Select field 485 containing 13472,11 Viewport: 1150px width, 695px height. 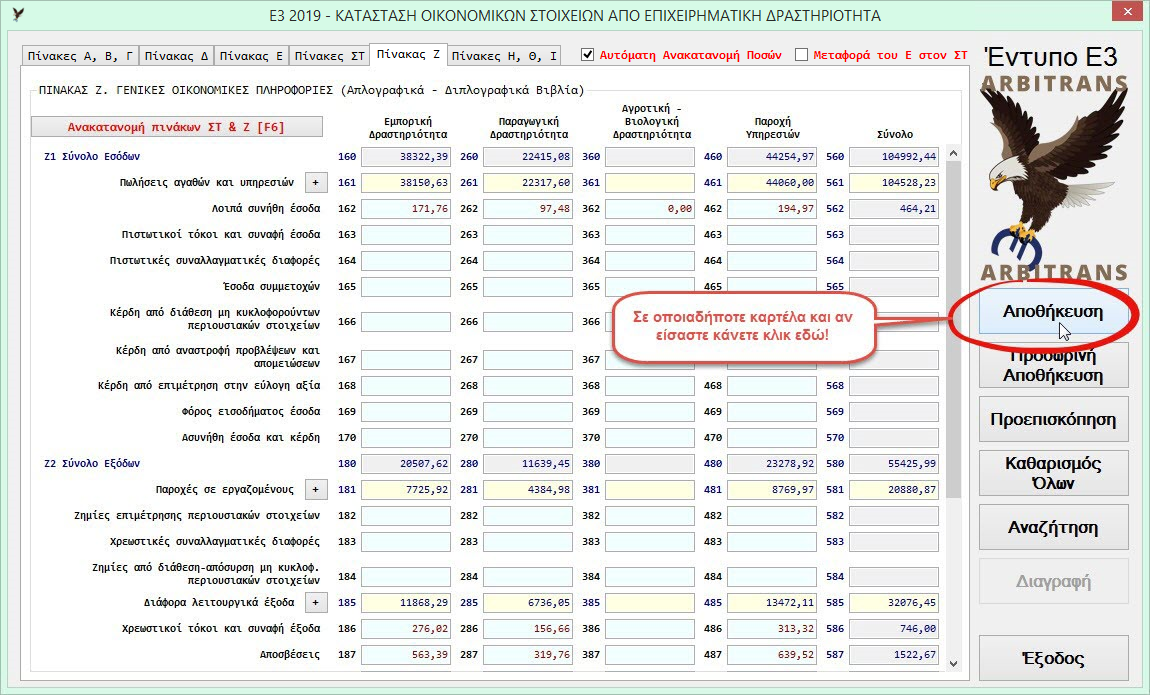pyautogui.click(x=772, y=603)
